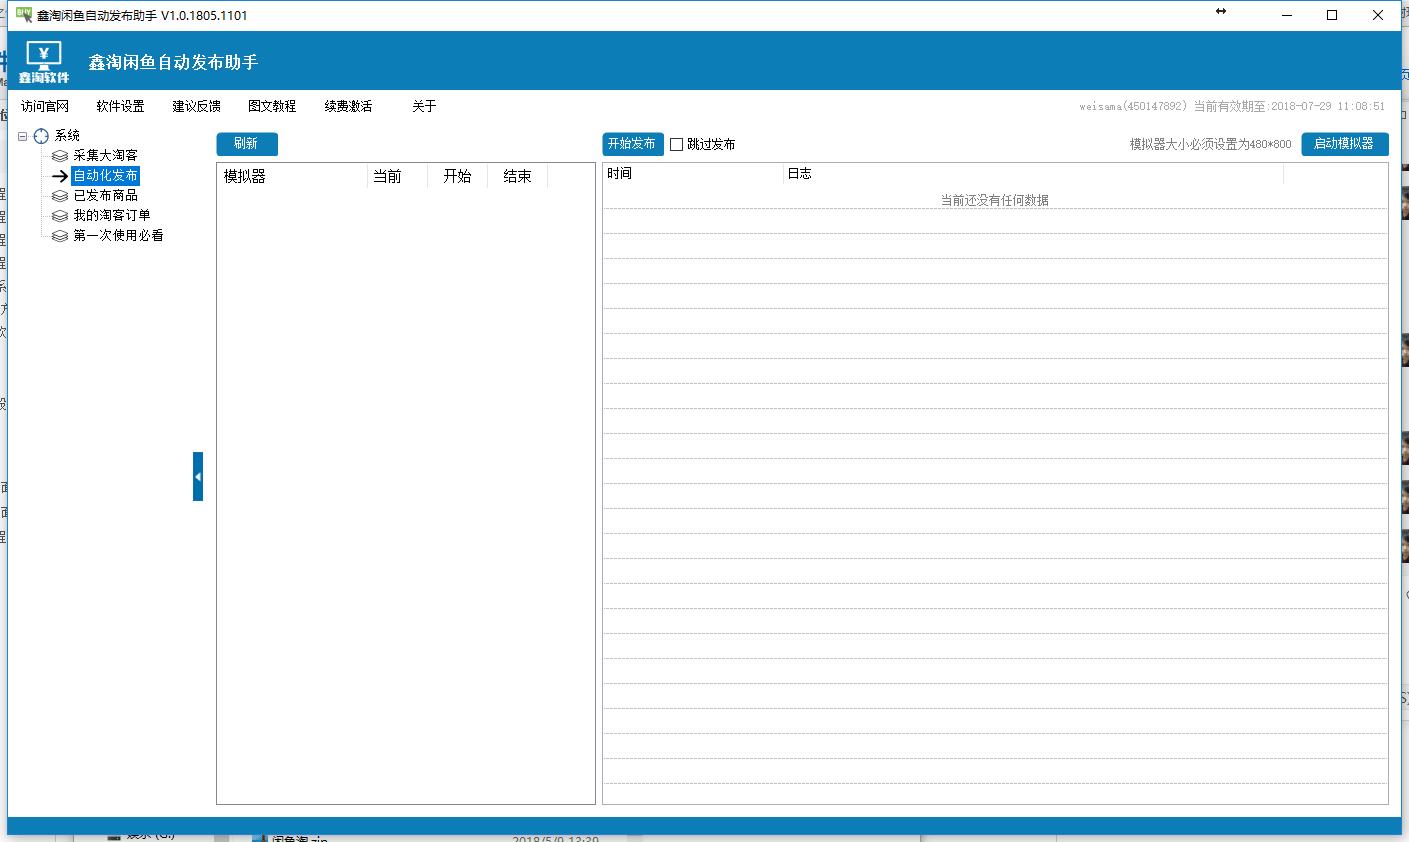Viewport: 1409px width, 842px height.
Task: Click the layers icon beside 已发布商品
Action: [x=60, y=196]
